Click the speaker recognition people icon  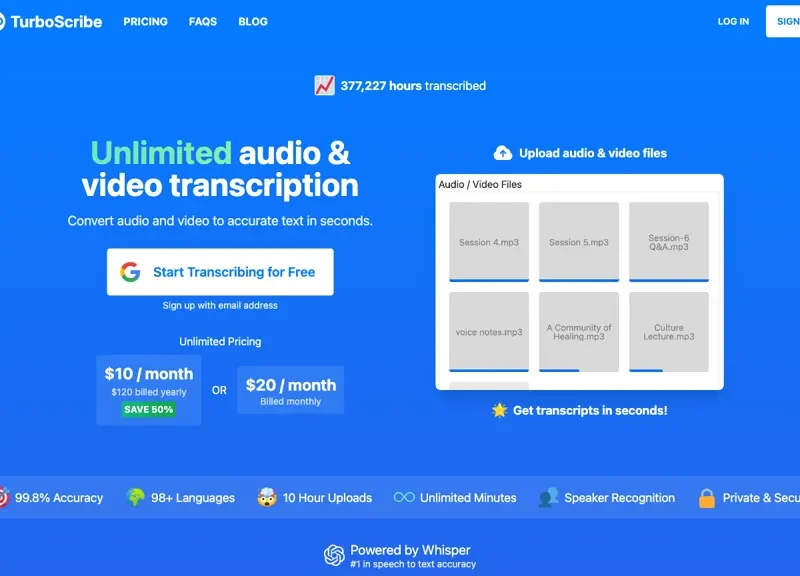tap(548, 497)
